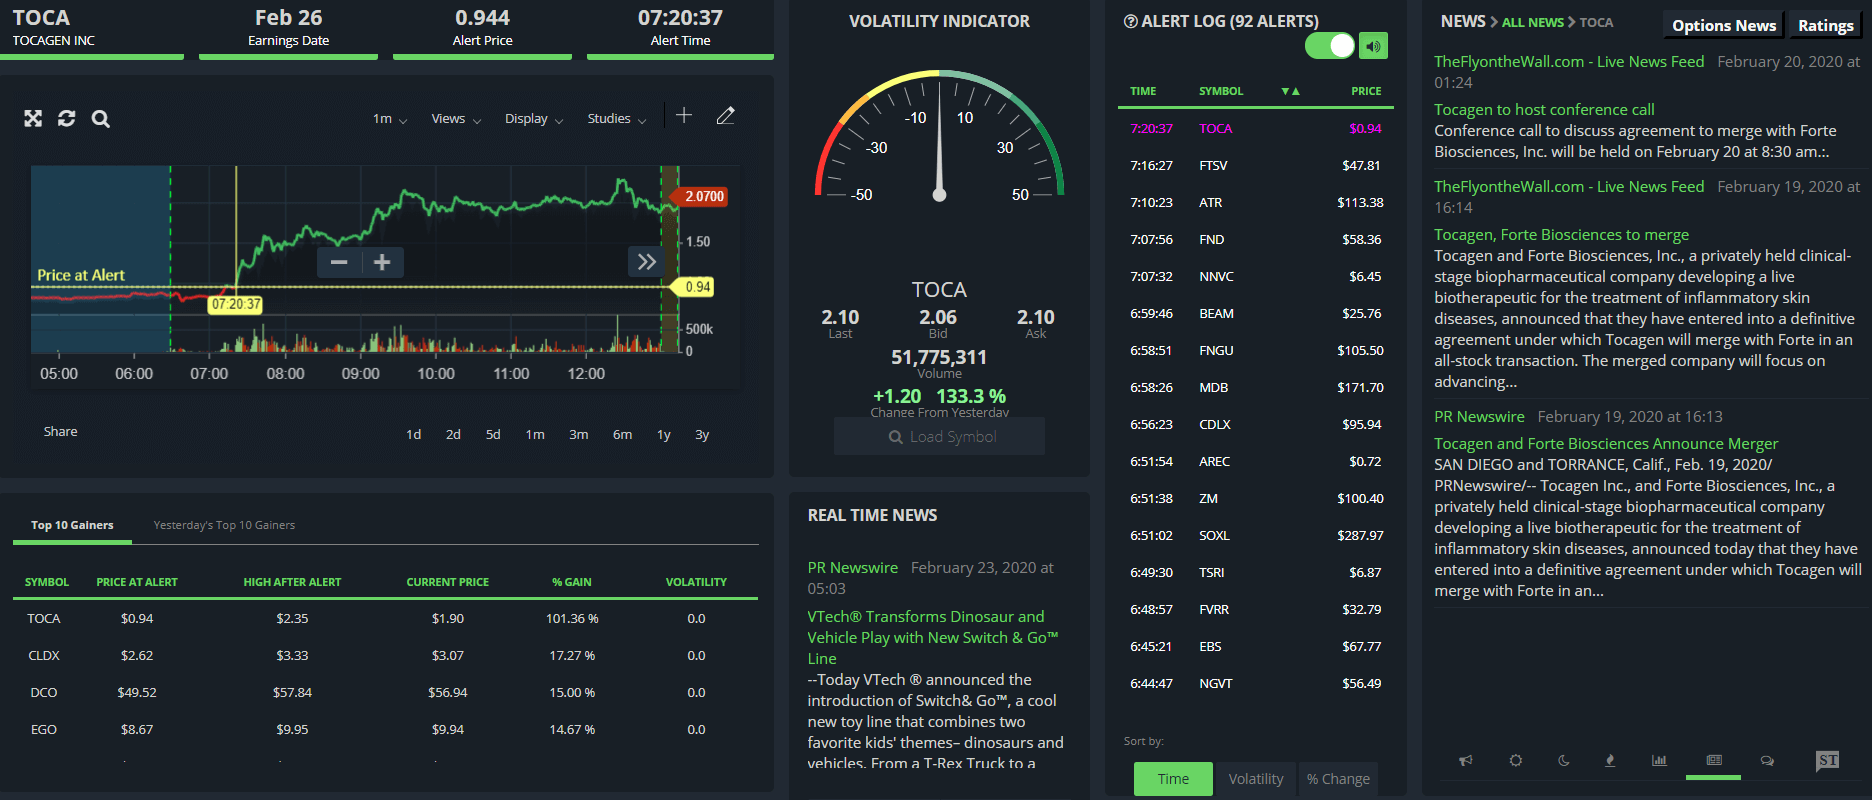Select SOXL alert row
The height and width of the screenshot is (800, 1872).
(1255, 535)
